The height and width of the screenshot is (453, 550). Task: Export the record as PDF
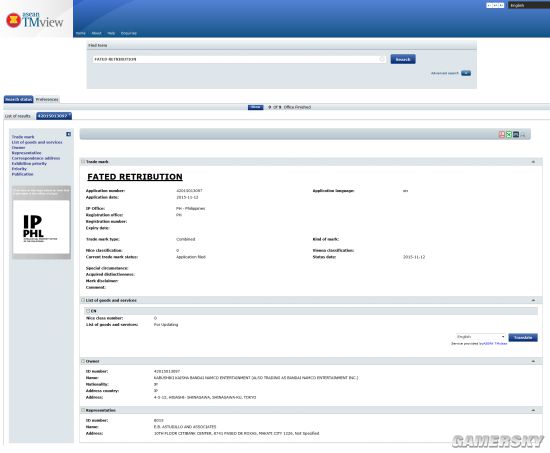click(502, 135)
